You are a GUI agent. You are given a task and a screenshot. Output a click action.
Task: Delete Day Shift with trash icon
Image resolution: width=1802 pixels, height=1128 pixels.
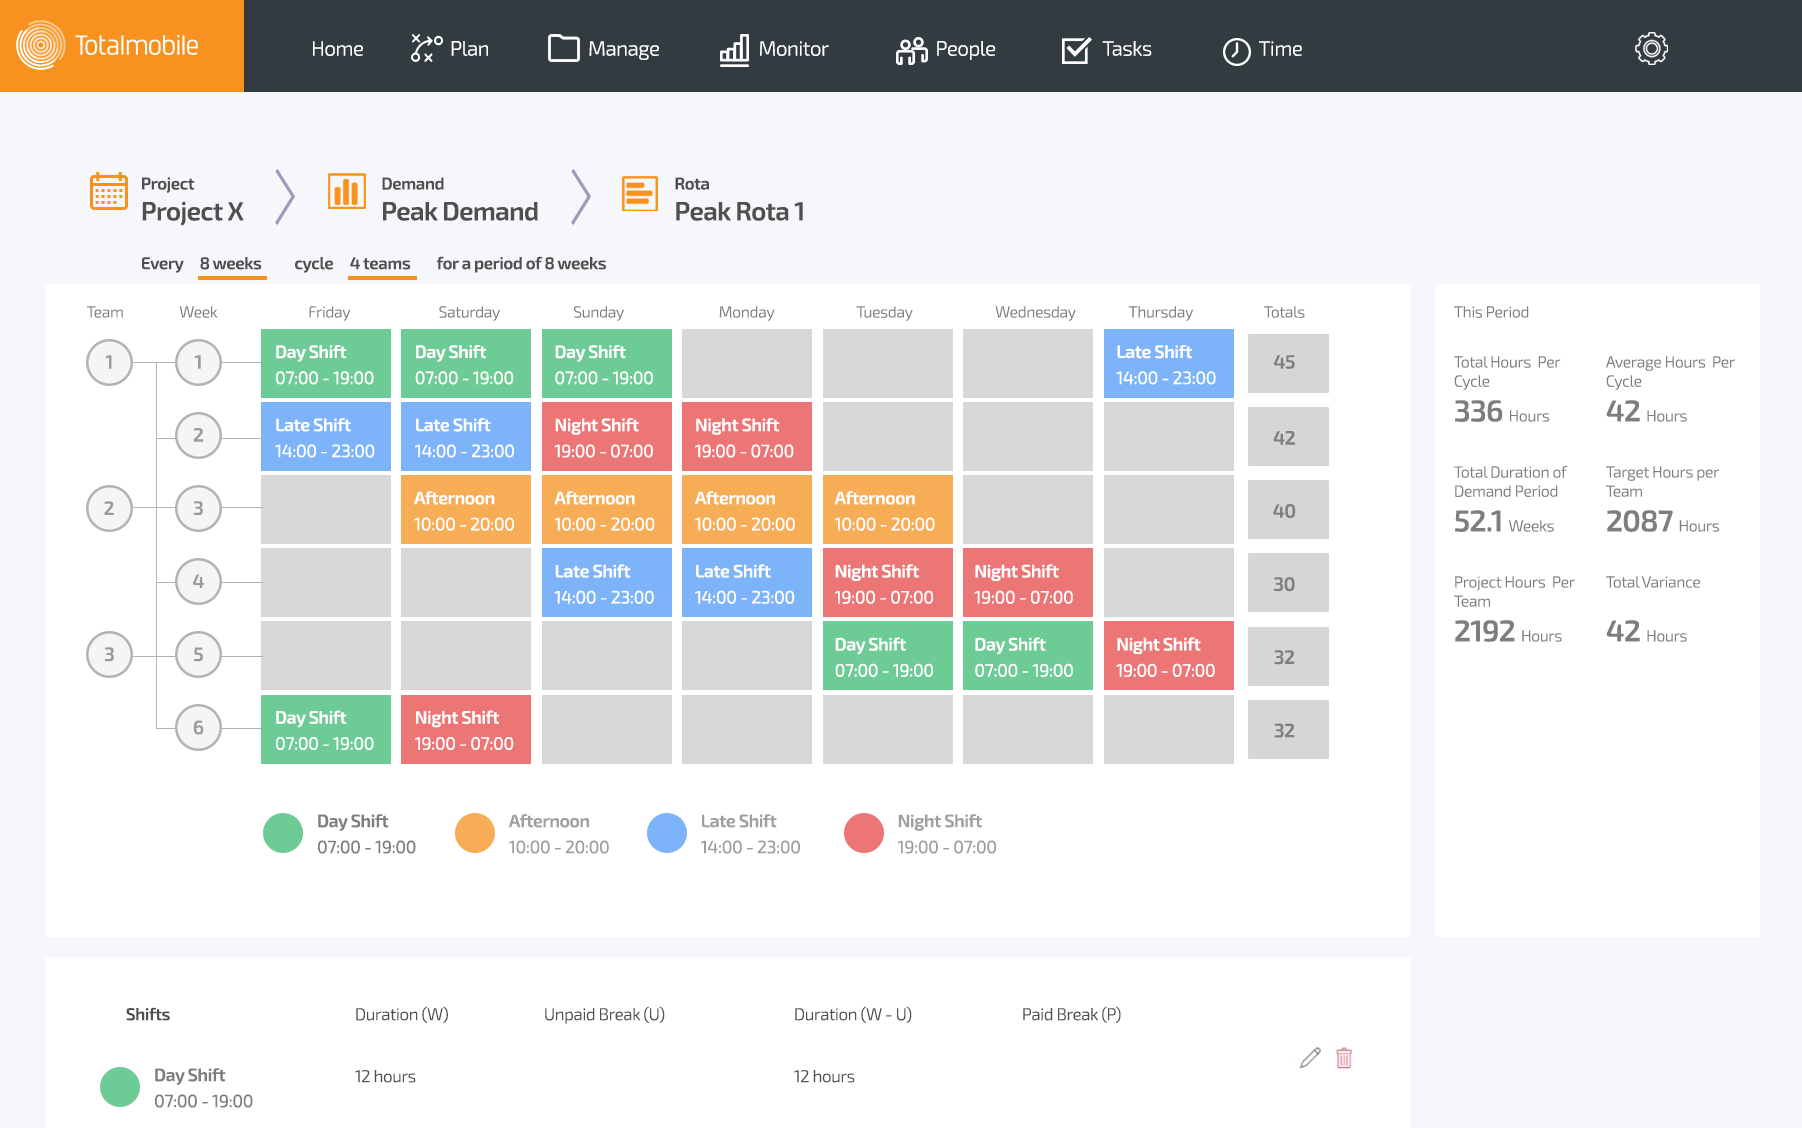pos(1344,1058)
